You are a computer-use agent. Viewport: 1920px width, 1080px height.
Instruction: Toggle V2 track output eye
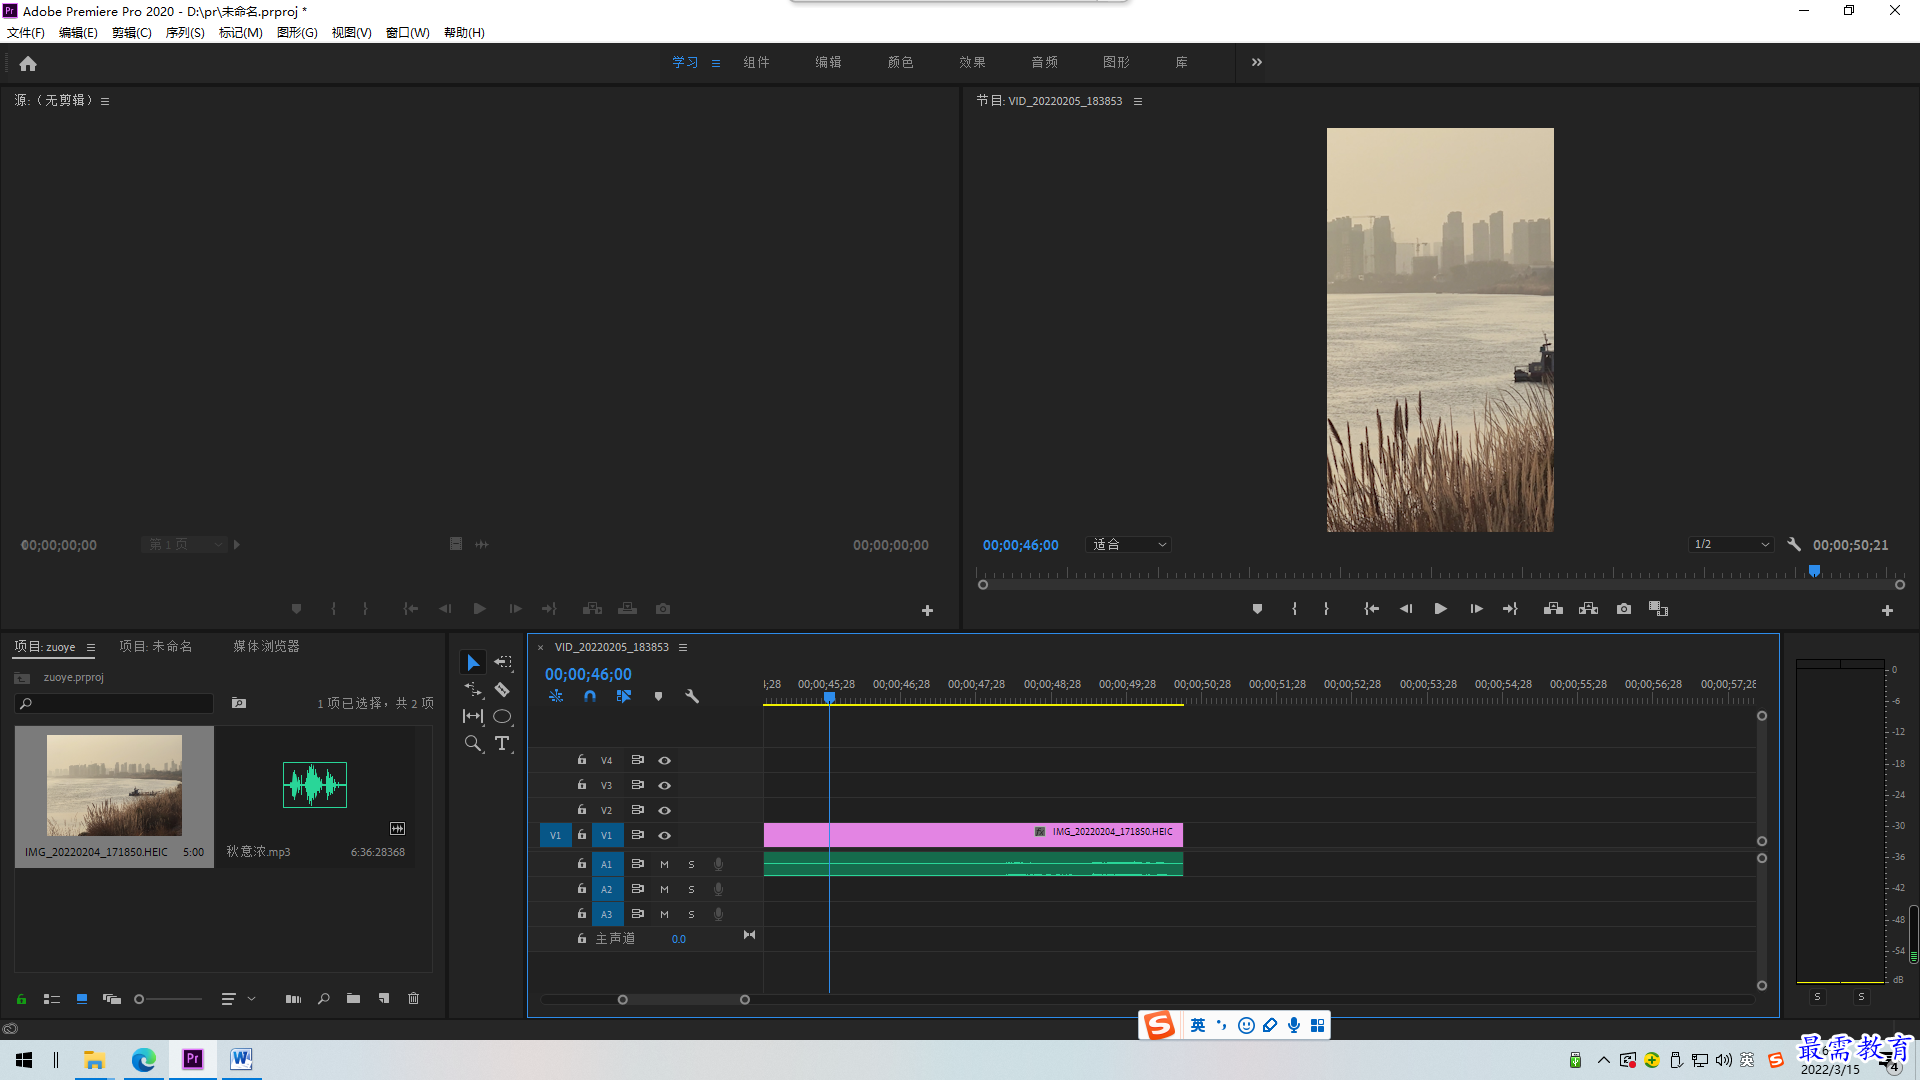(664, 810)
